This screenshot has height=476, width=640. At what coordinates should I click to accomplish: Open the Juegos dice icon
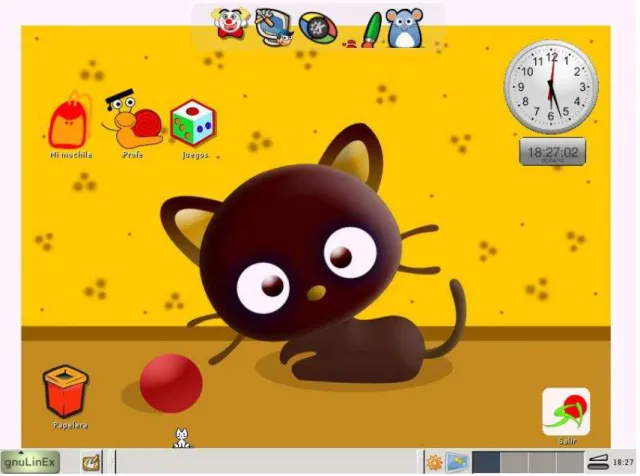(x=194, y=129)
